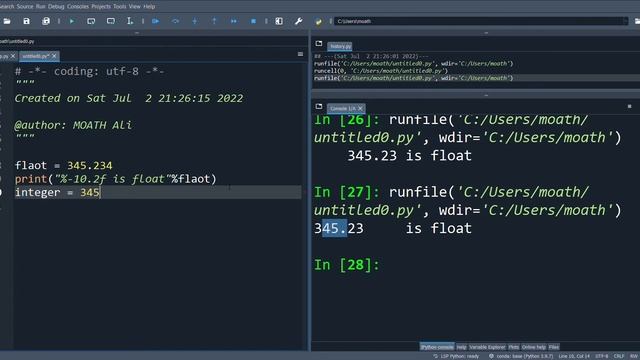This screenshot has height=360, width=640.
Task: Run current cell and advance
Action: click(x=111, y=21)
